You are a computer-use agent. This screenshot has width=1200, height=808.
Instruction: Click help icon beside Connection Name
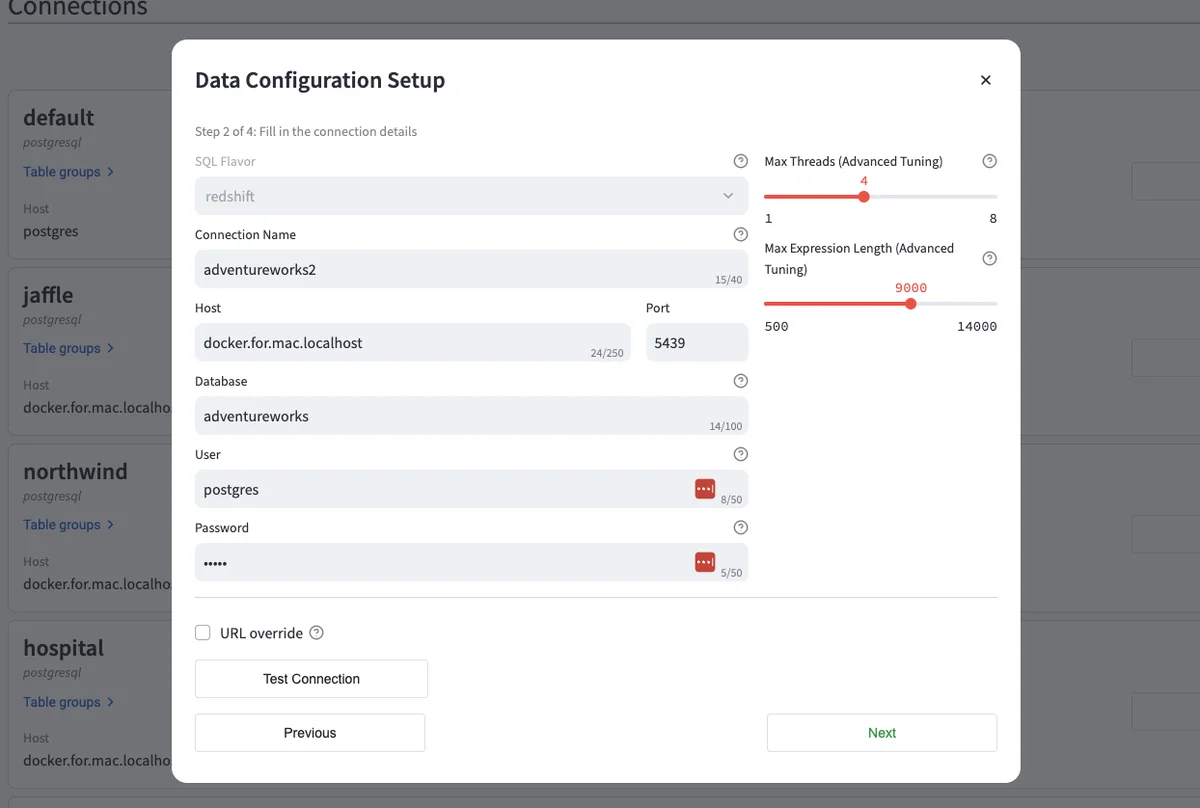point(740,235)
